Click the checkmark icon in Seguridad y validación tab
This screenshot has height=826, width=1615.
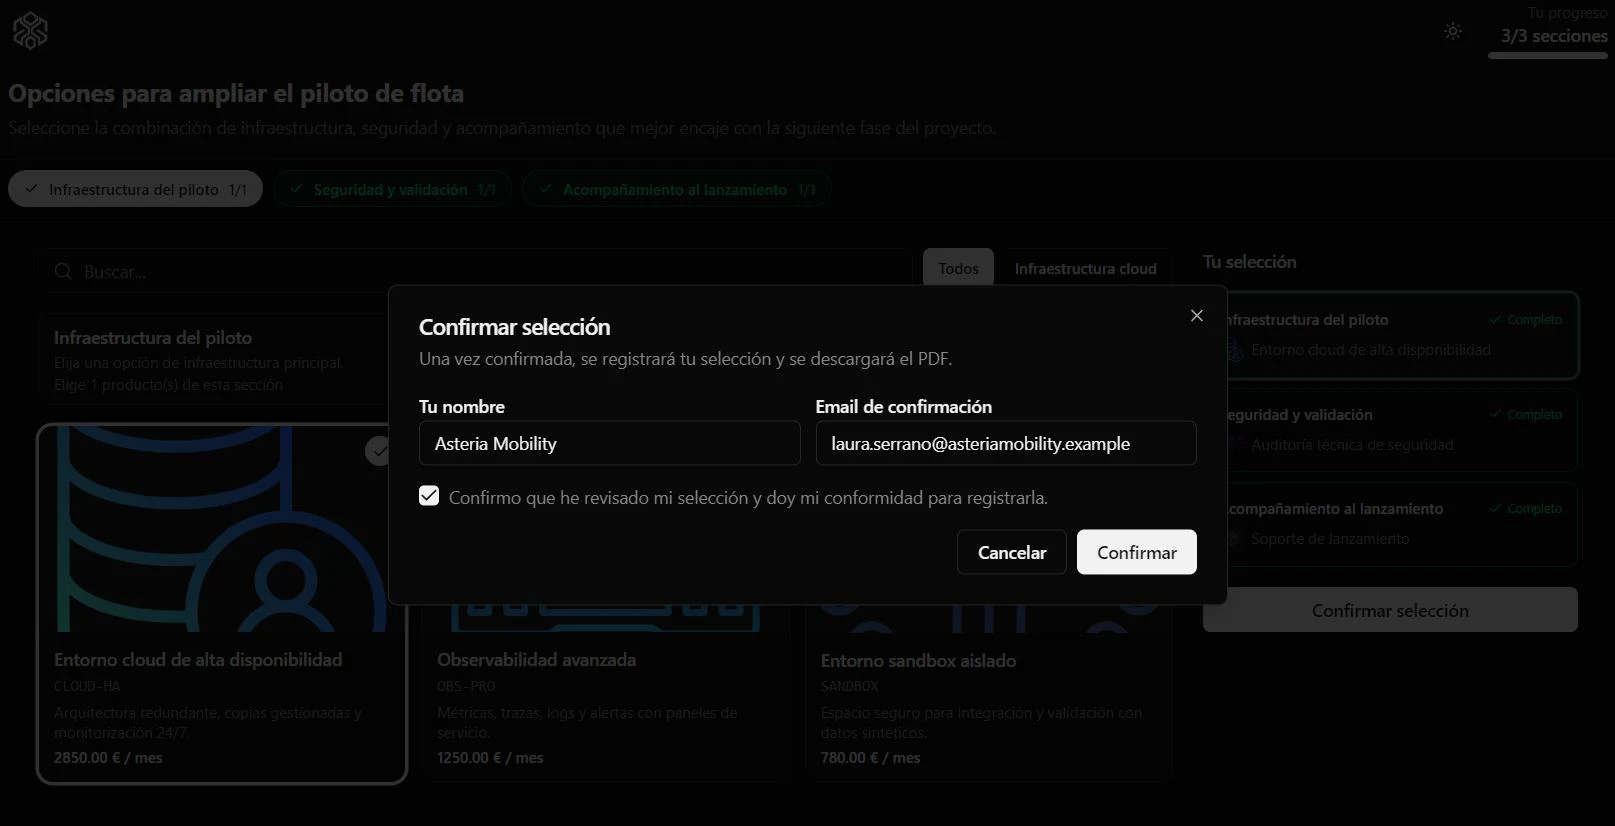click(296, 189)
